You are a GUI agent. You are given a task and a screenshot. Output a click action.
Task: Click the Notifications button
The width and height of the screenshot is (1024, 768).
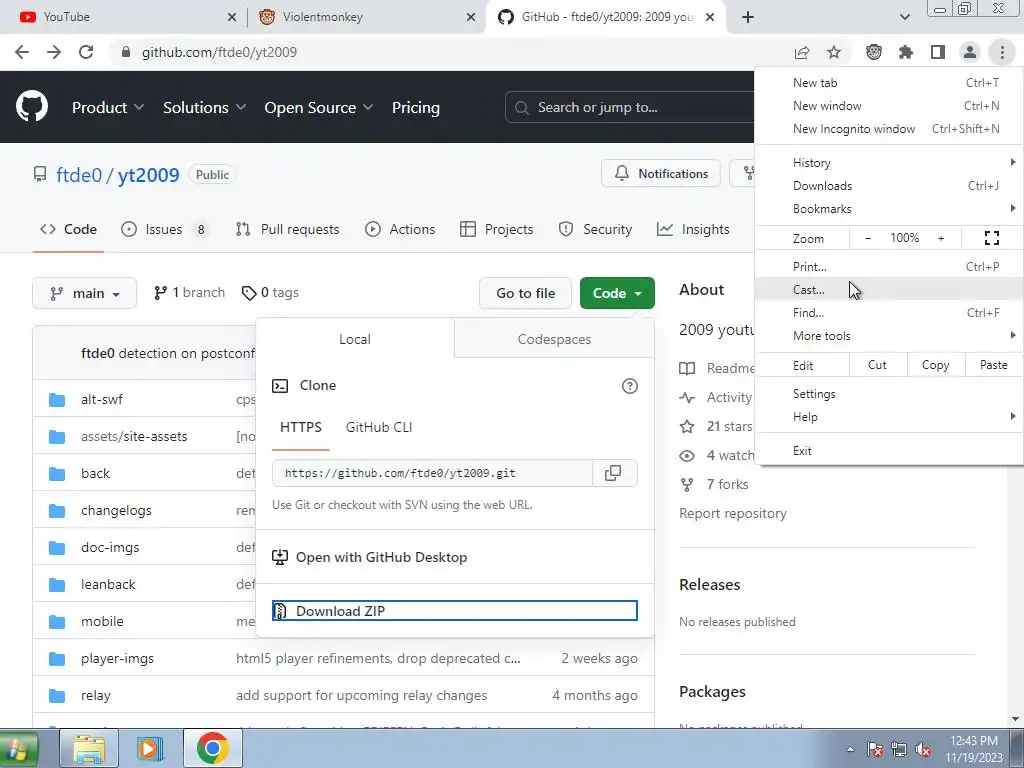(x=661, y=174)
